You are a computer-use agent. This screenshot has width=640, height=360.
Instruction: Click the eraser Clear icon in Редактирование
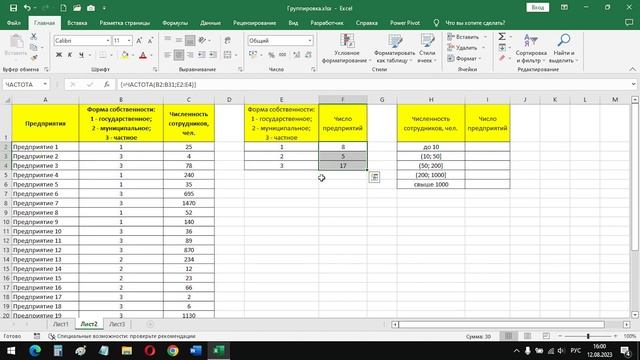click(502, 58)
